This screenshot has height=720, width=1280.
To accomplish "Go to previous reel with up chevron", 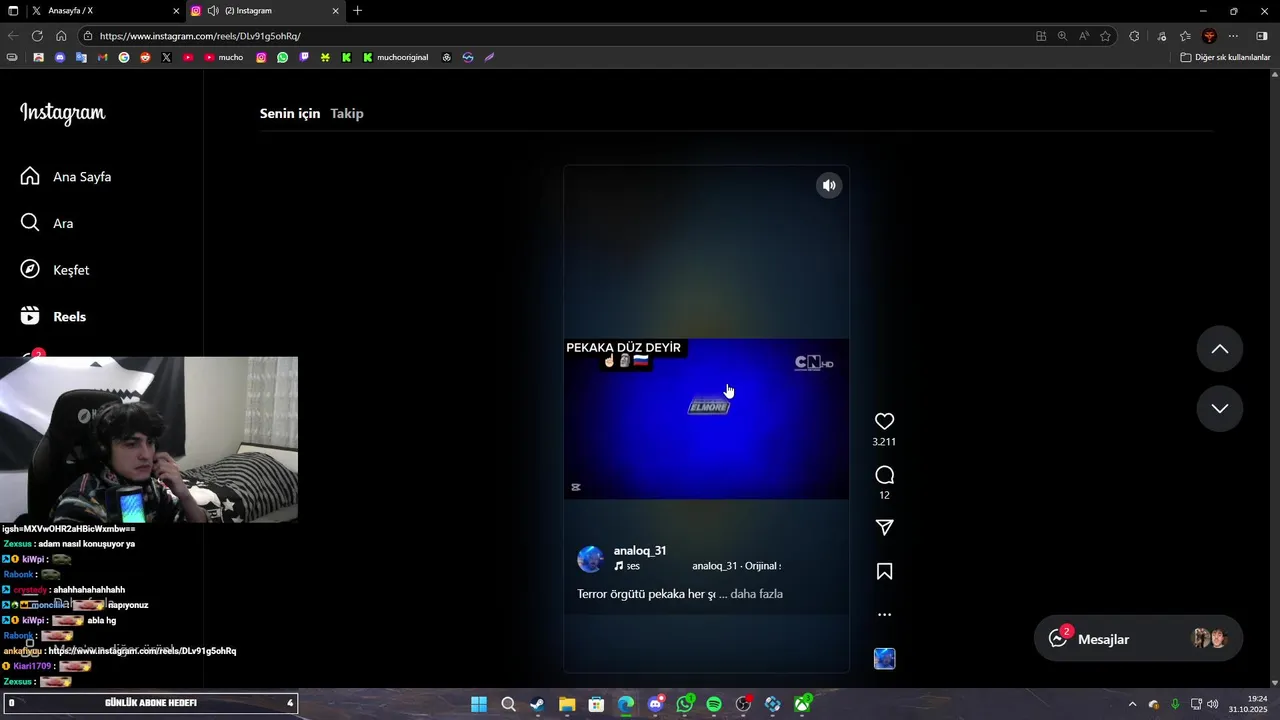I will (x=1220, y=349).
